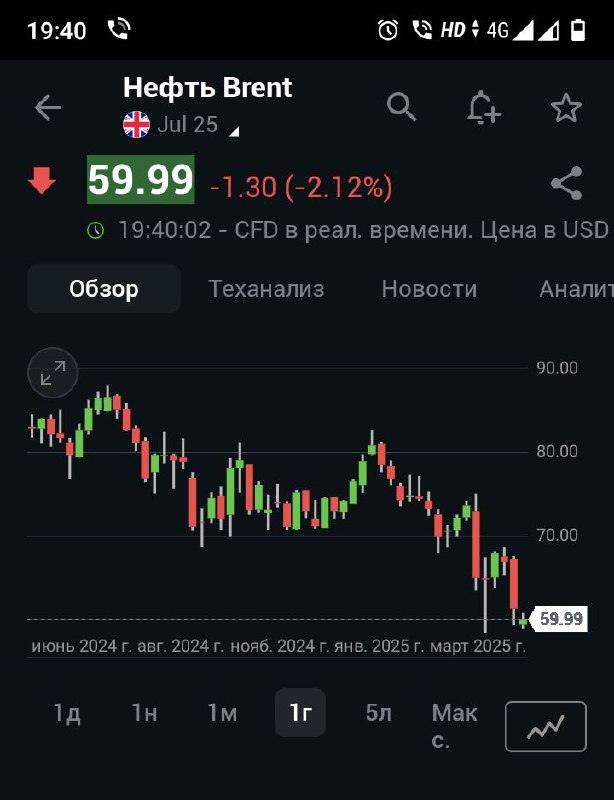This screenshot has width=614, height=800.
Task: Switch to the Новости tab
Action: (429, 289)
